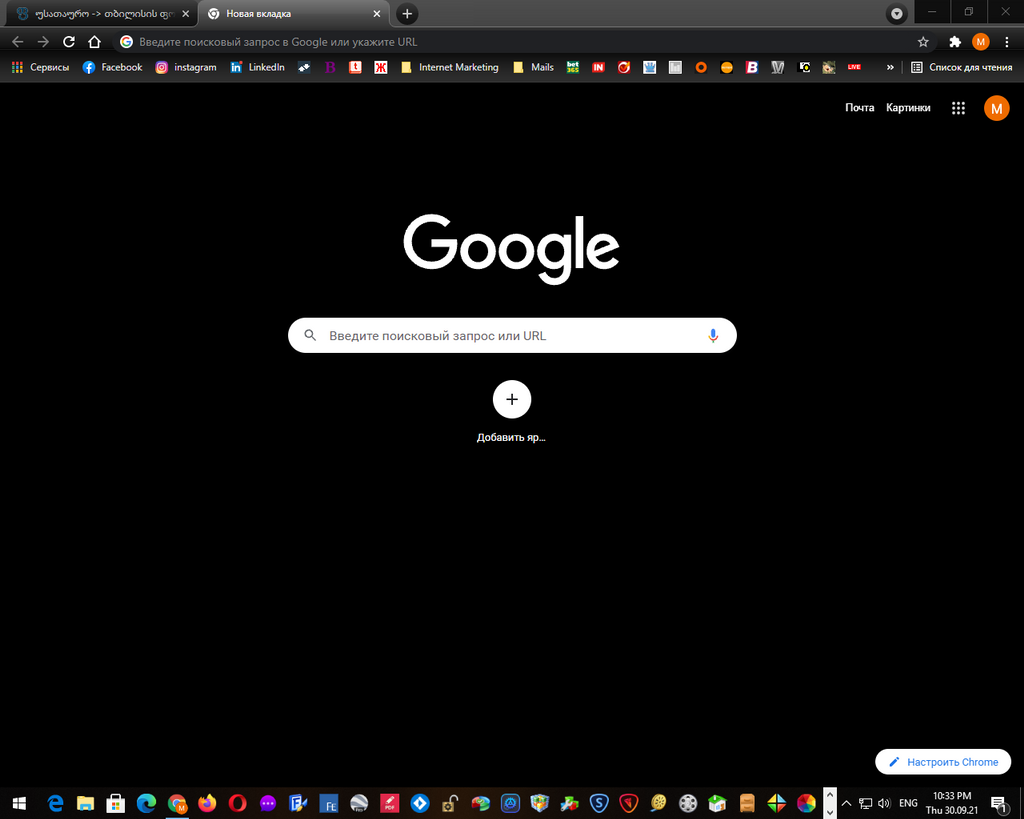1024x819 pixels.
Task: Open Chrome's three-dot menu
Action: 1006,42
